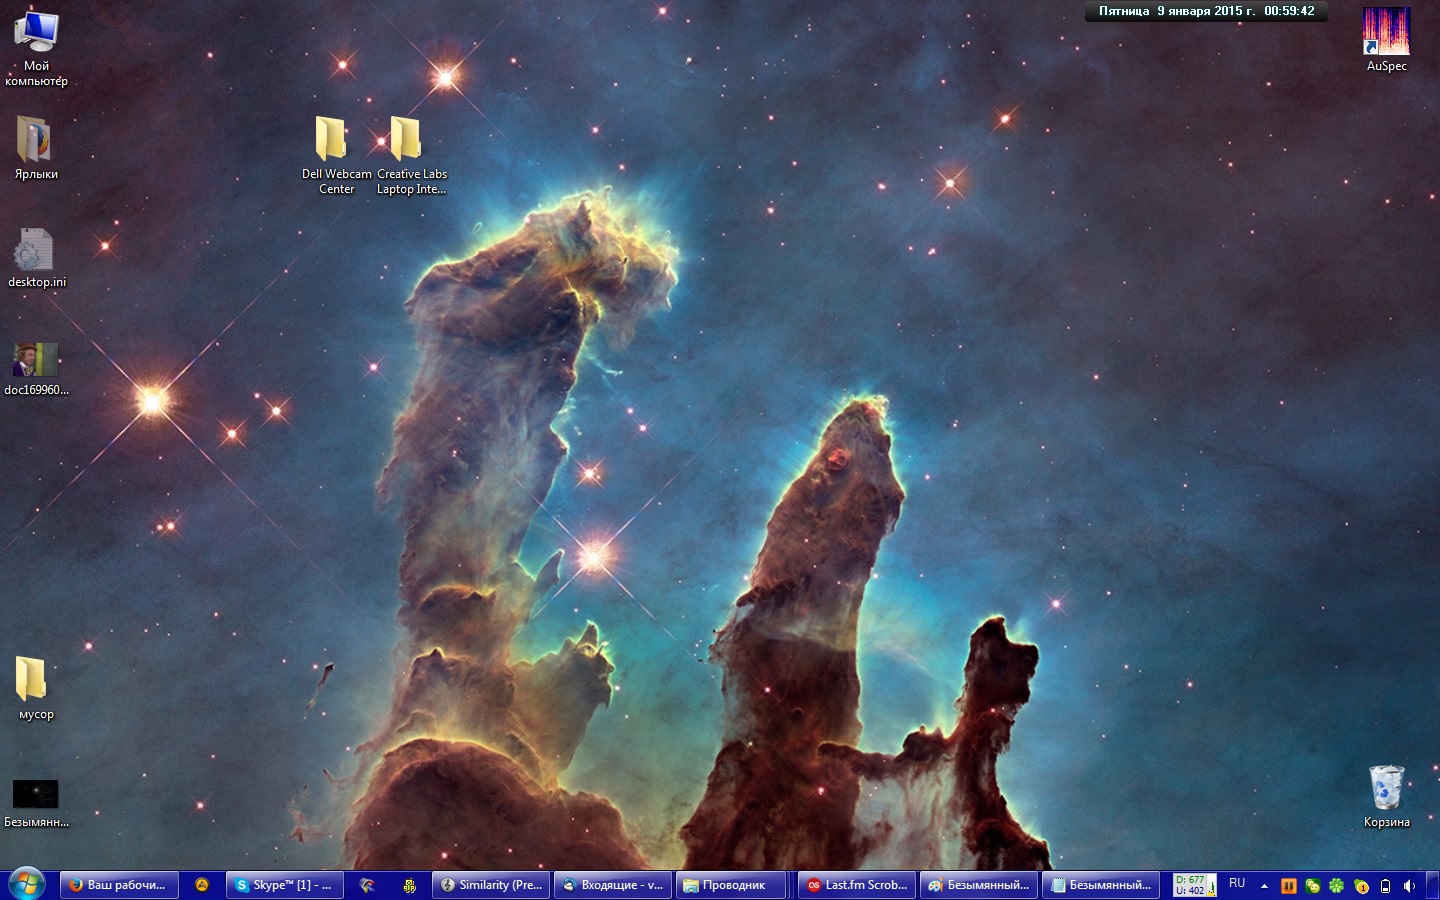Click the green flower ICQ tray icon
The image size is (1440, 900).
[x=1336, y=885]
